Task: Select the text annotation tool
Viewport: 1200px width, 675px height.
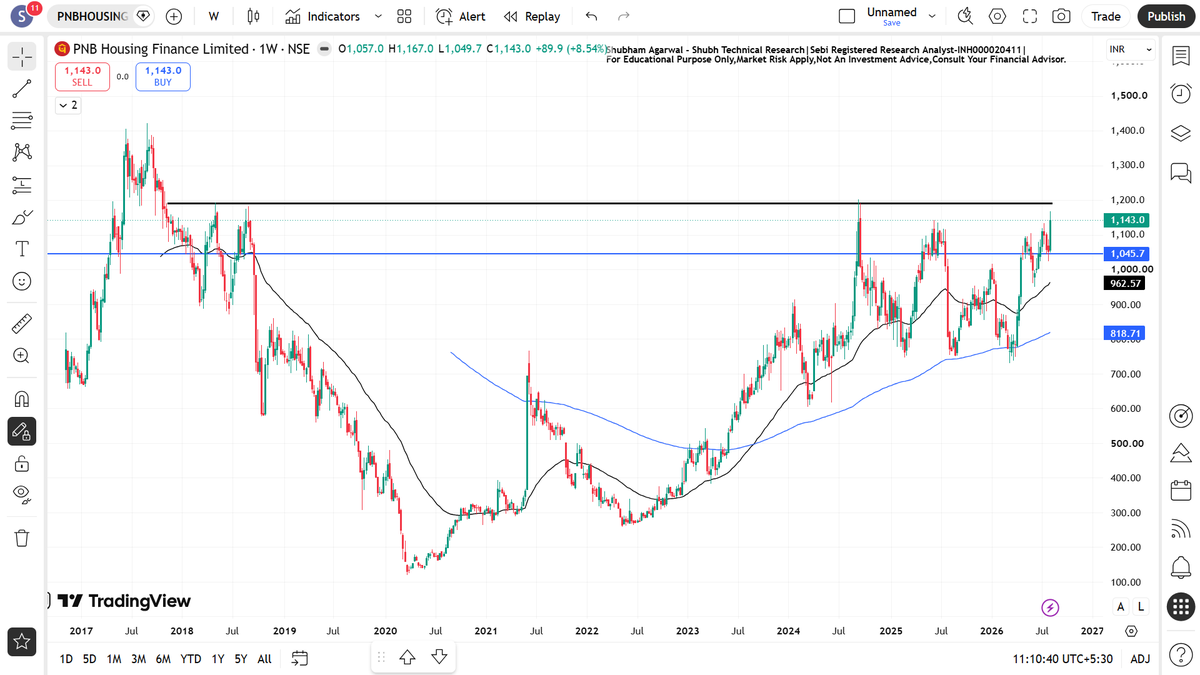Action: [22, 248]
